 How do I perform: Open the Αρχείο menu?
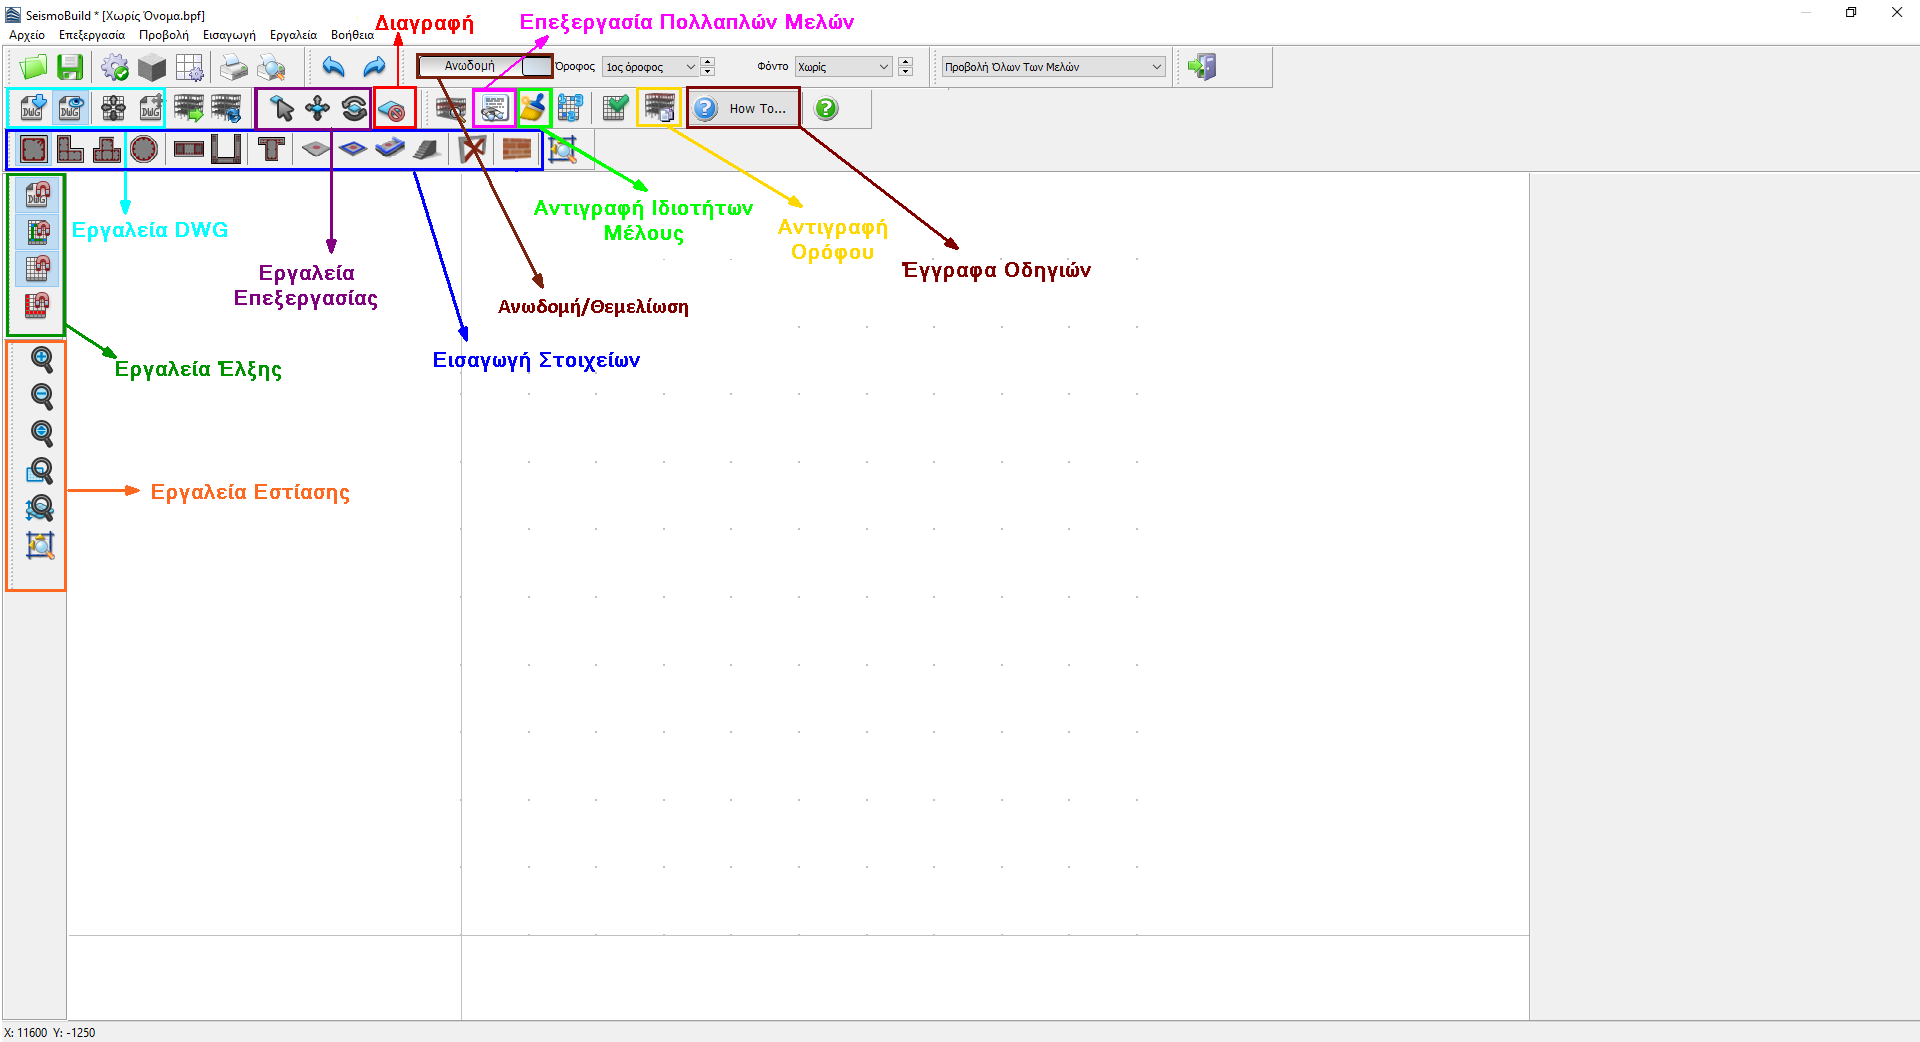click(x=27, y=35)
